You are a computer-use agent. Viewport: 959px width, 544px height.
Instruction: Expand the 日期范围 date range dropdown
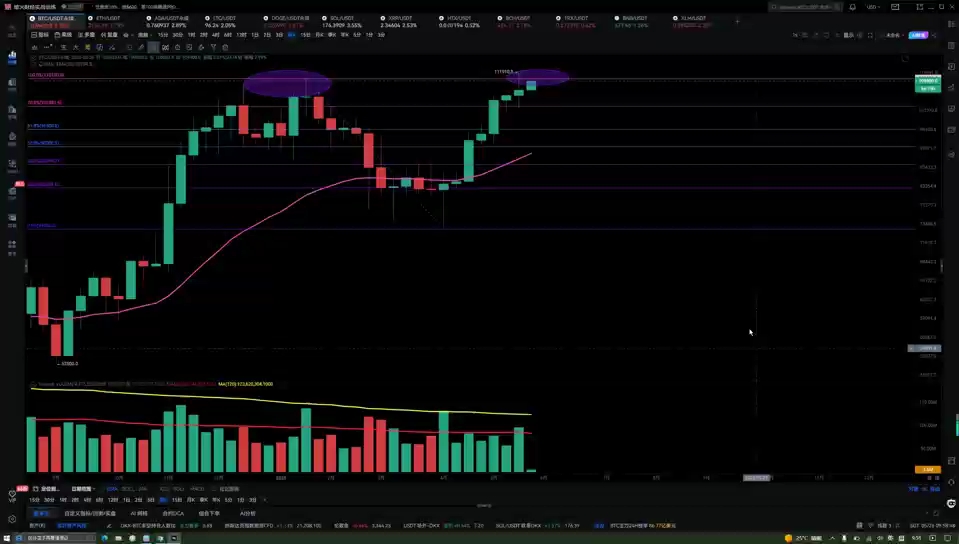tap(83, 489)
